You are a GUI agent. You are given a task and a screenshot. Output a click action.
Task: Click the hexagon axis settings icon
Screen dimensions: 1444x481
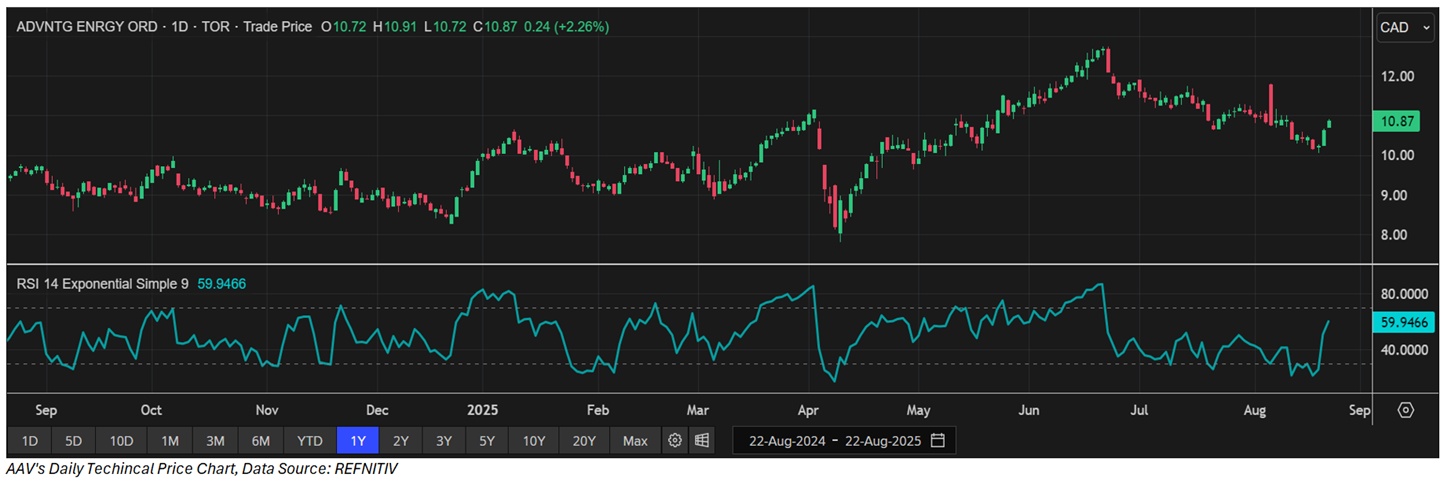[1406, 410]
